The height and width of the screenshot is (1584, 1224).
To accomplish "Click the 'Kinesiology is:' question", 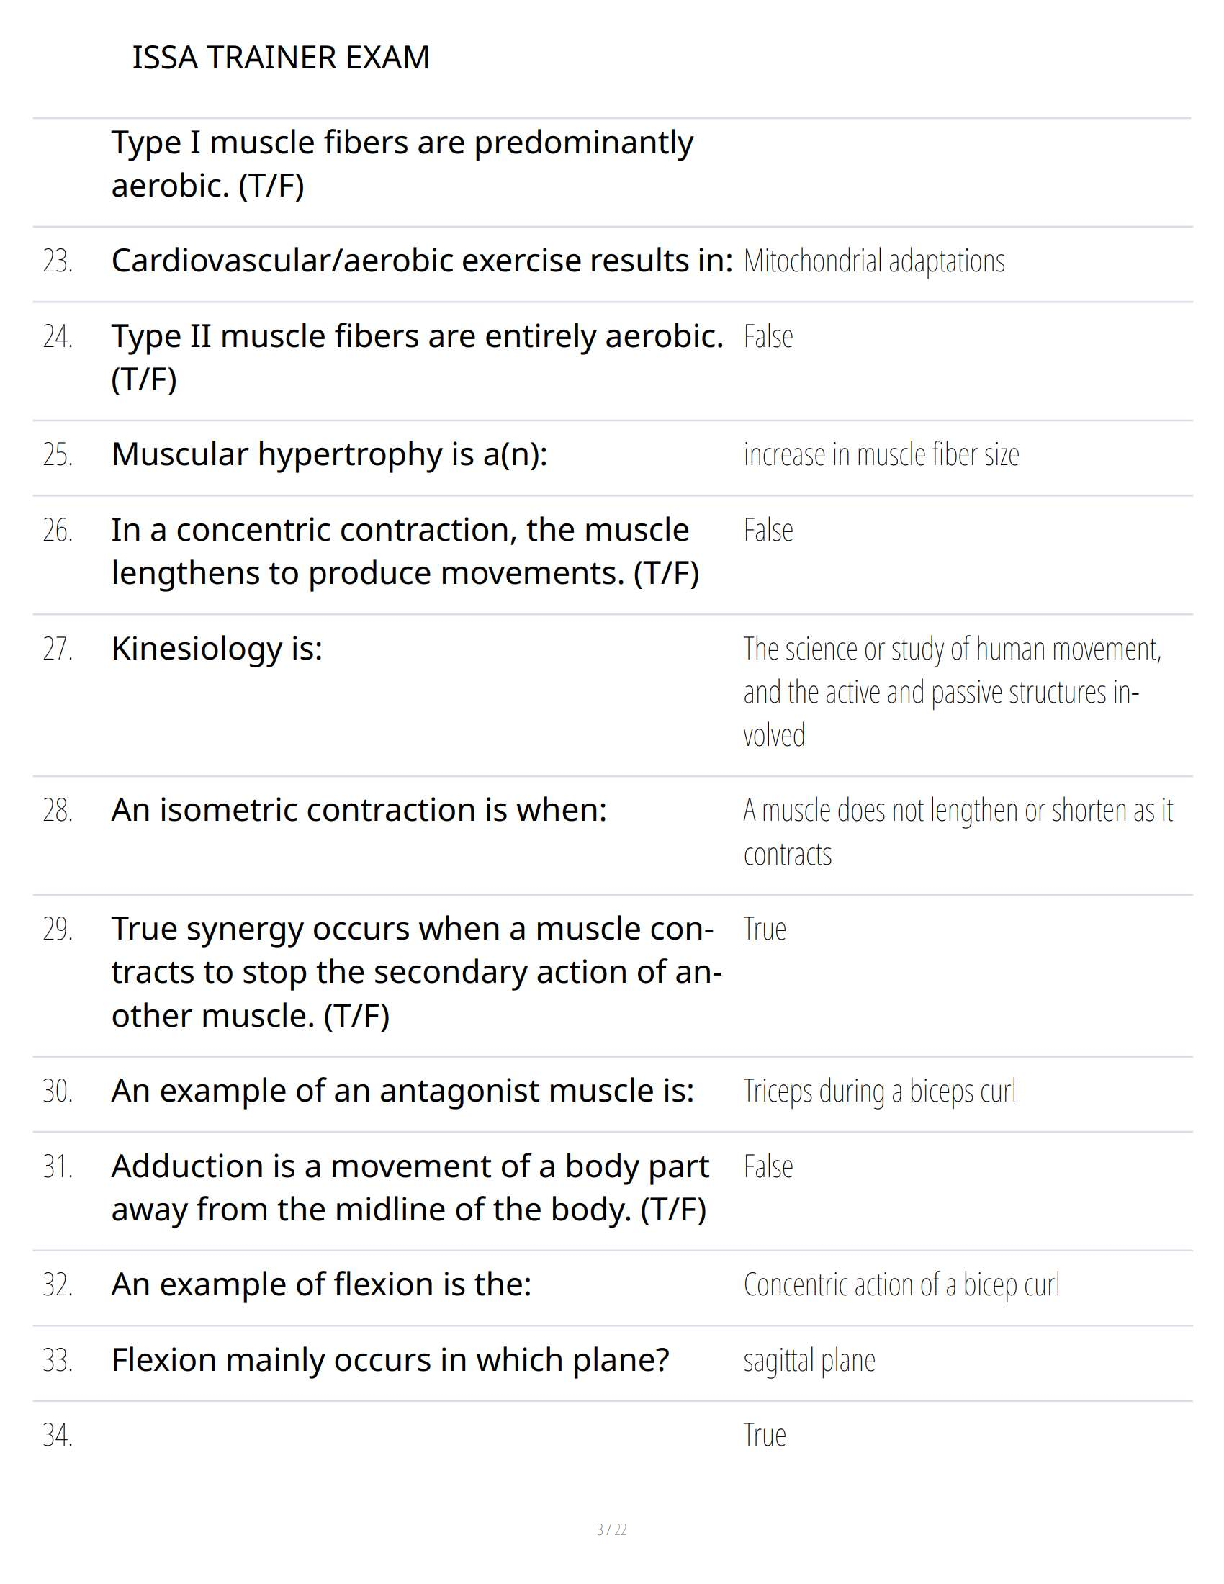I will click(x=217, y=649).
